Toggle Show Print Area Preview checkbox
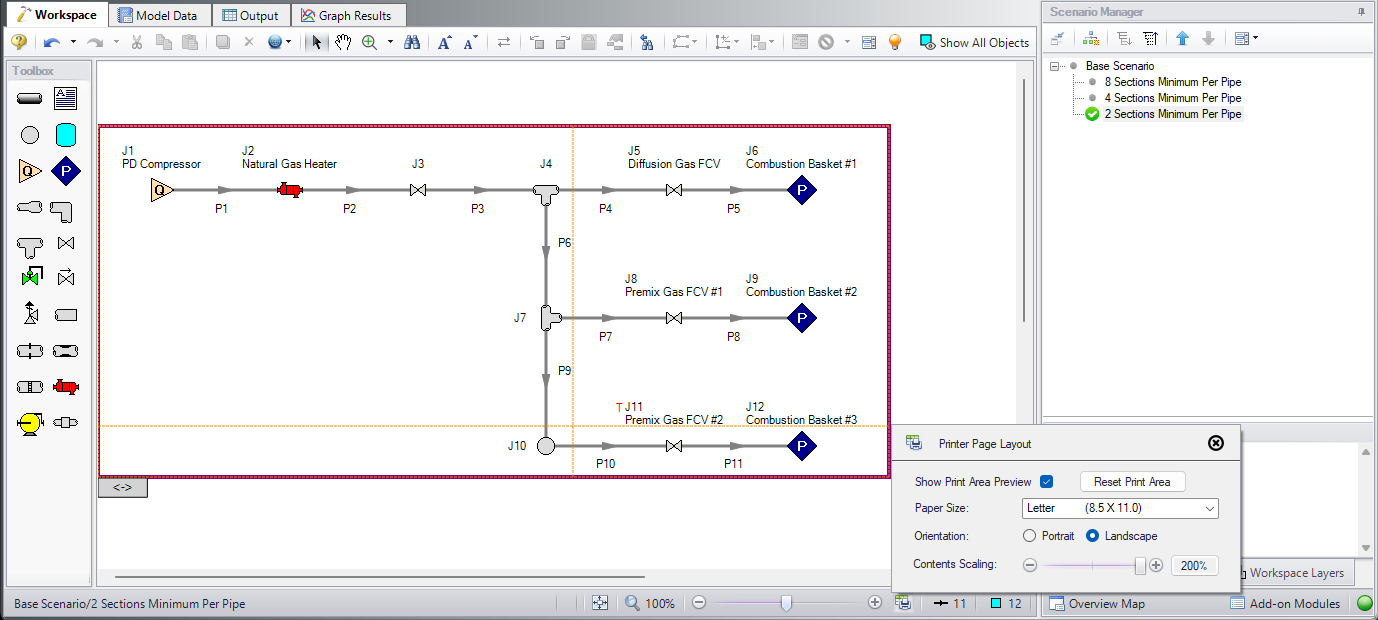Viewport: 1378px width, 620px height. click(x=1046, y=481)
